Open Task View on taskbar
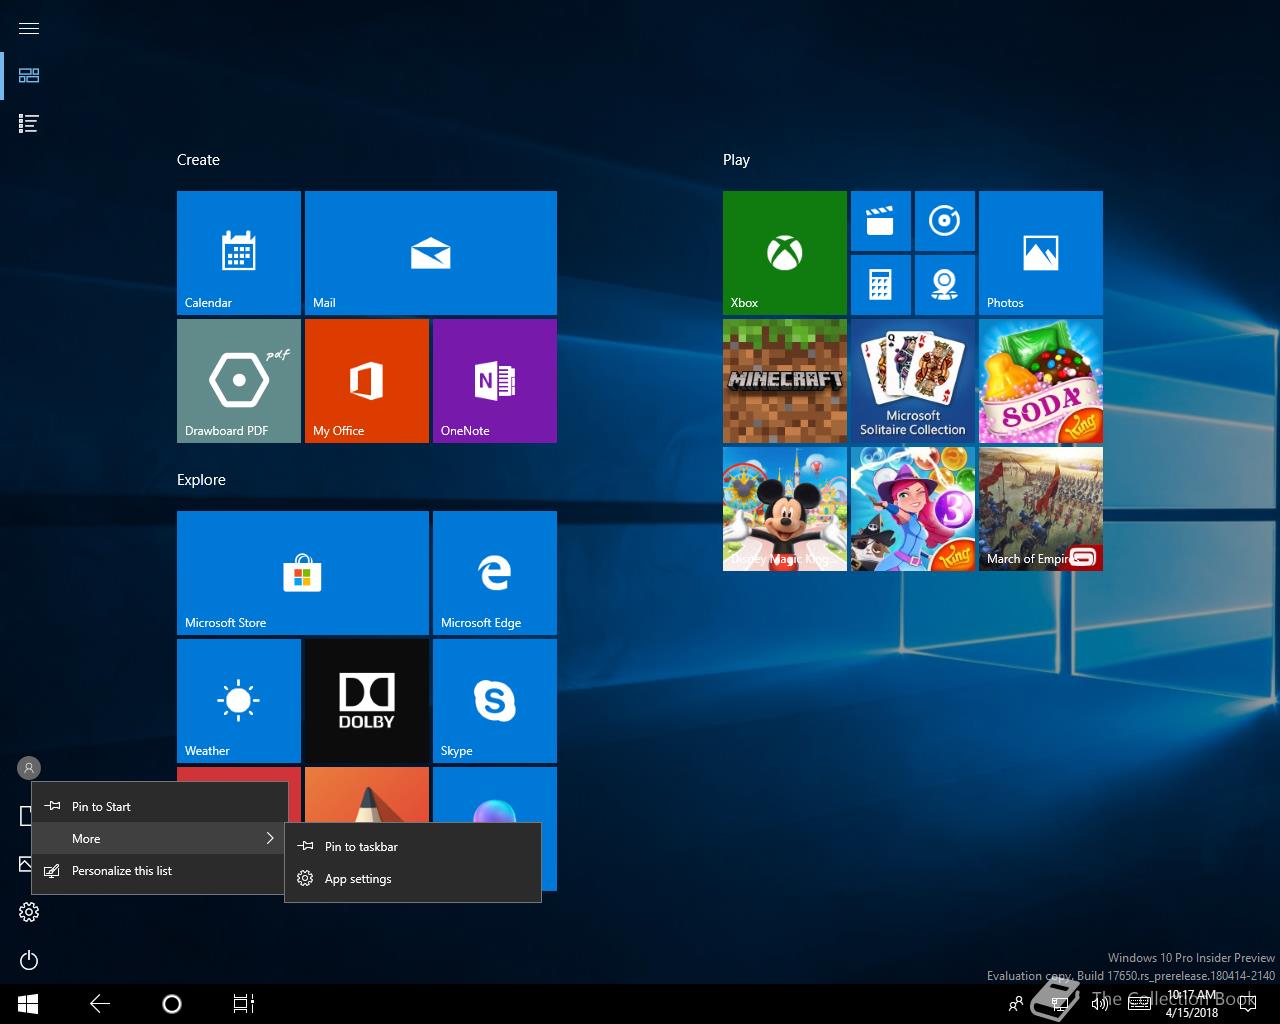 click(x=244, y=1004)
